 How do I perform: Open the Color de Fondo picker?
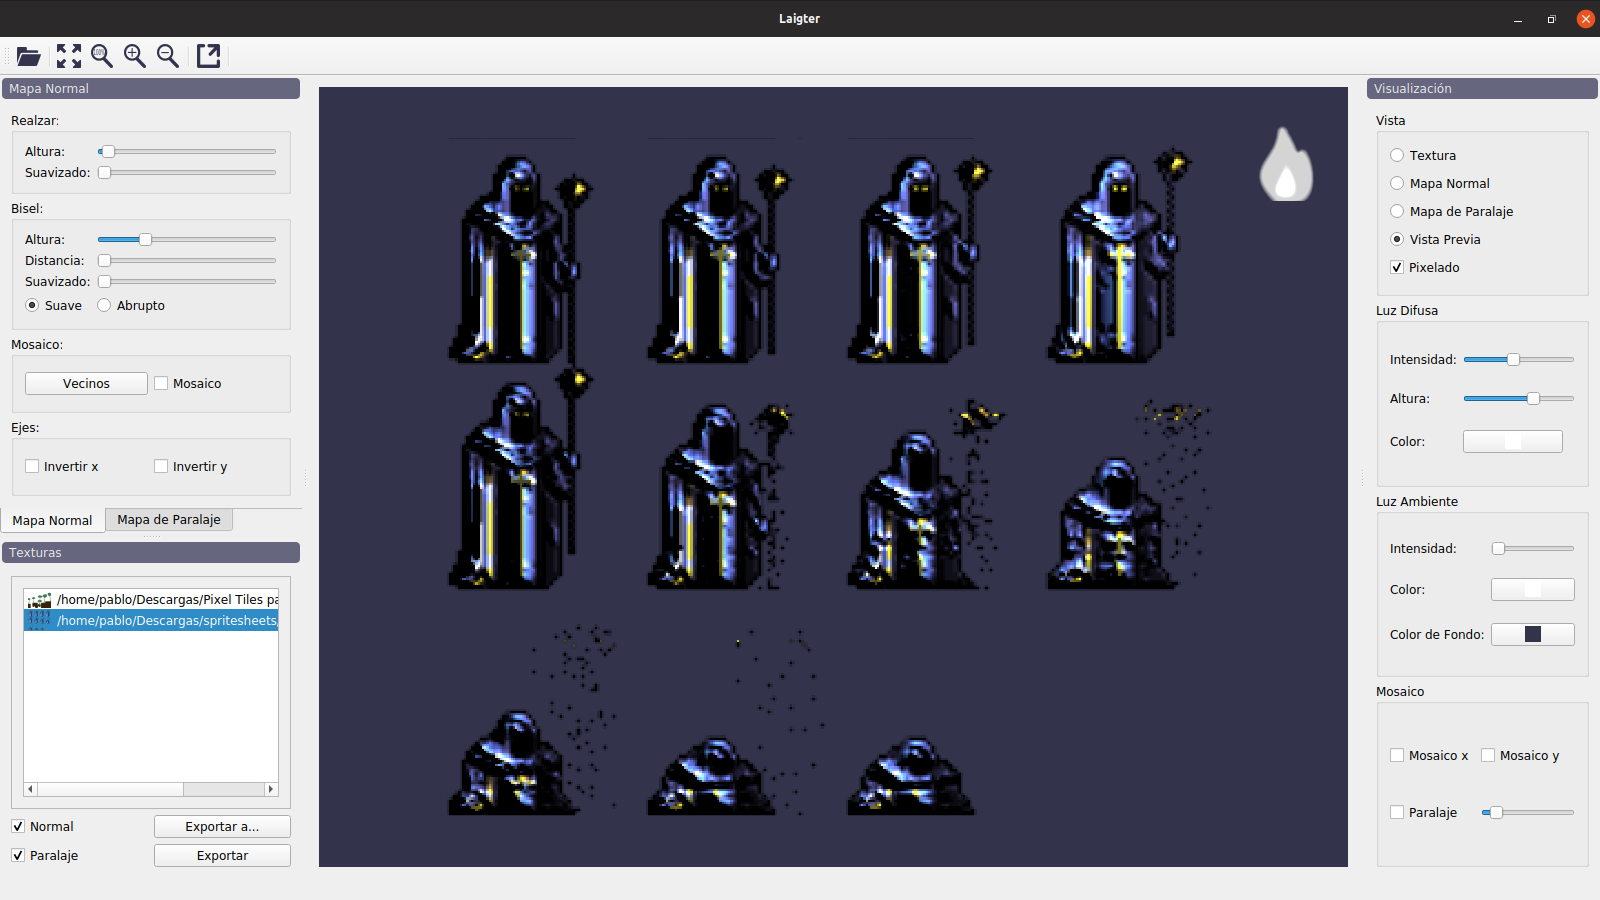(1533, 635)
